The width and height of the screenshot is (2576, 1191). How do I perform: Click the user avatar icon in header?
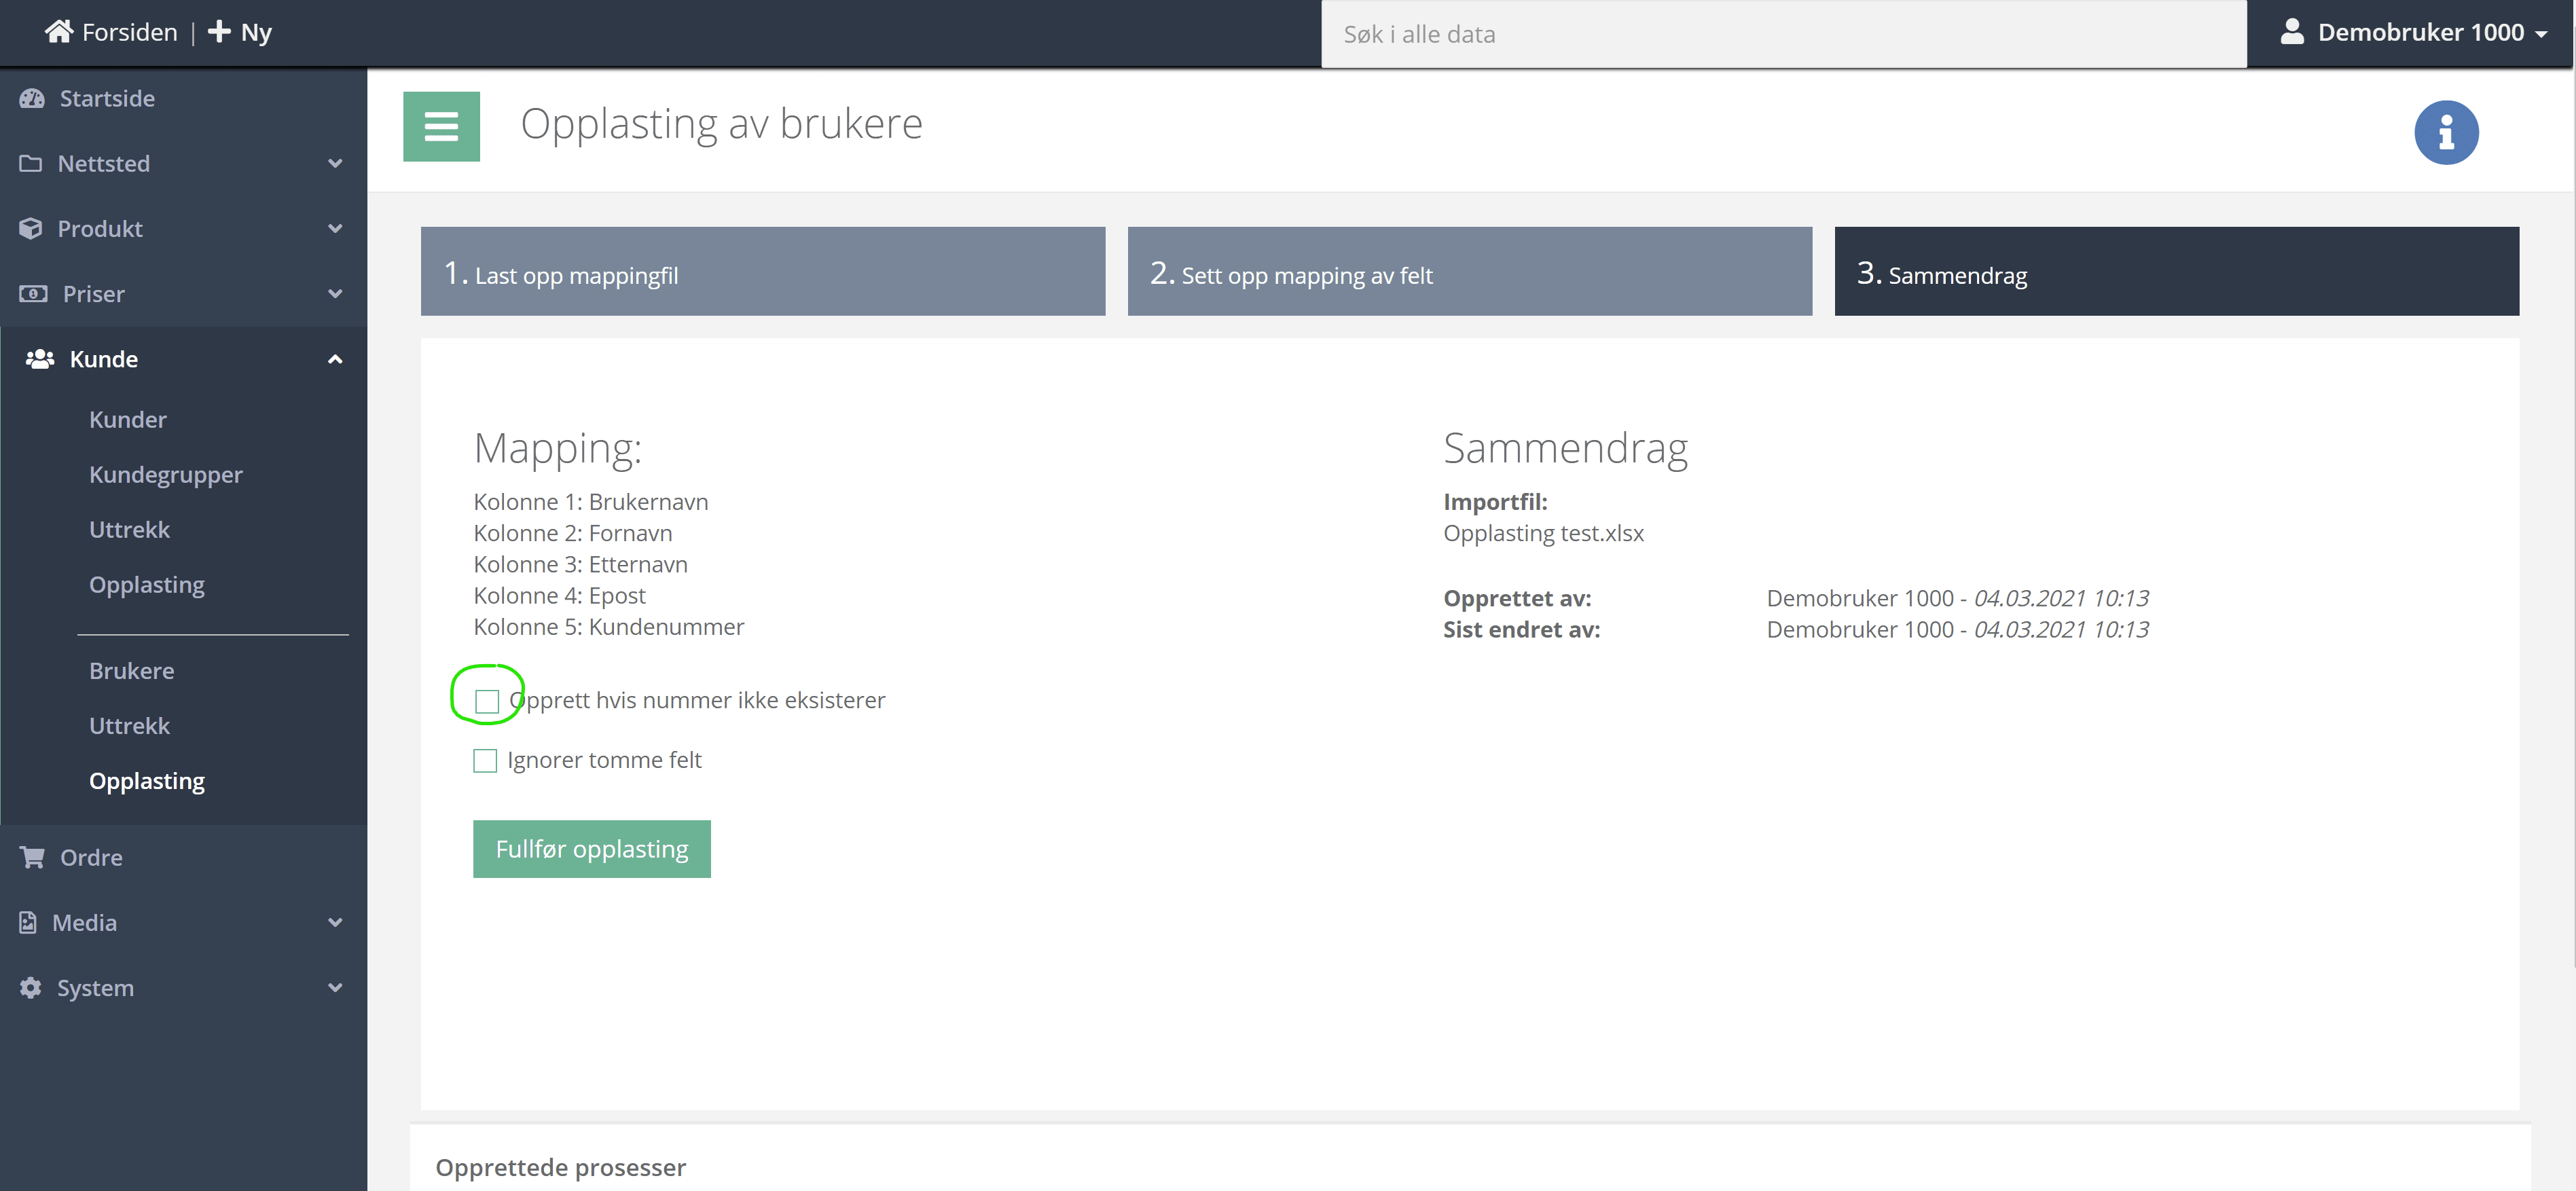click(2291, 32)
